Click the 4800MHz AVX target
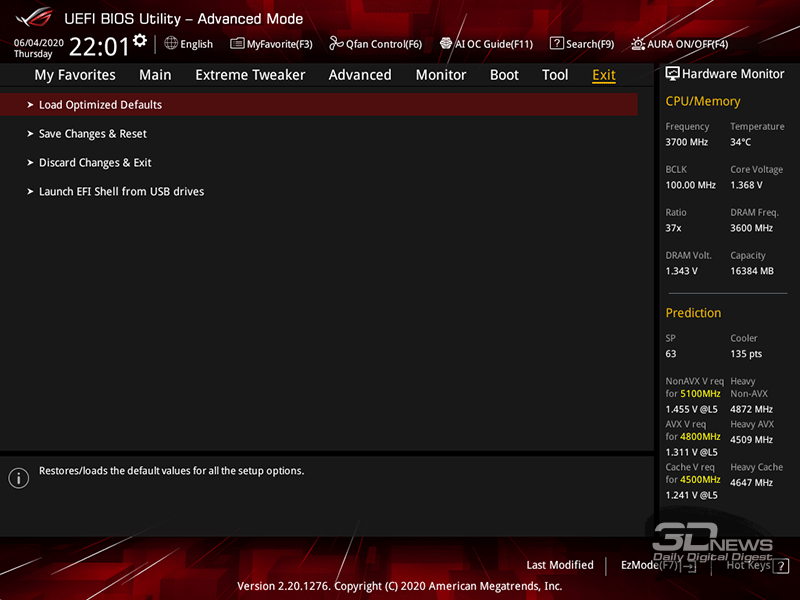The width and height of the screenshot is (800, 600). 700,437
